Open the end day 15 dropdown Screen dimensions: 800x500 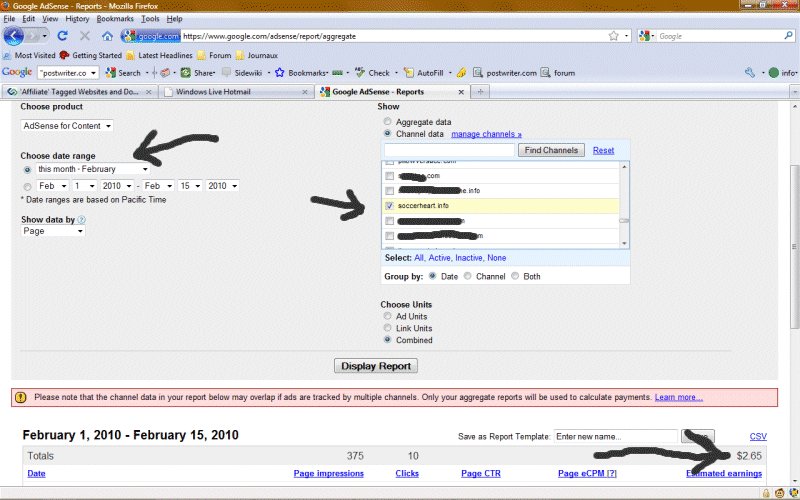point(190,186)
